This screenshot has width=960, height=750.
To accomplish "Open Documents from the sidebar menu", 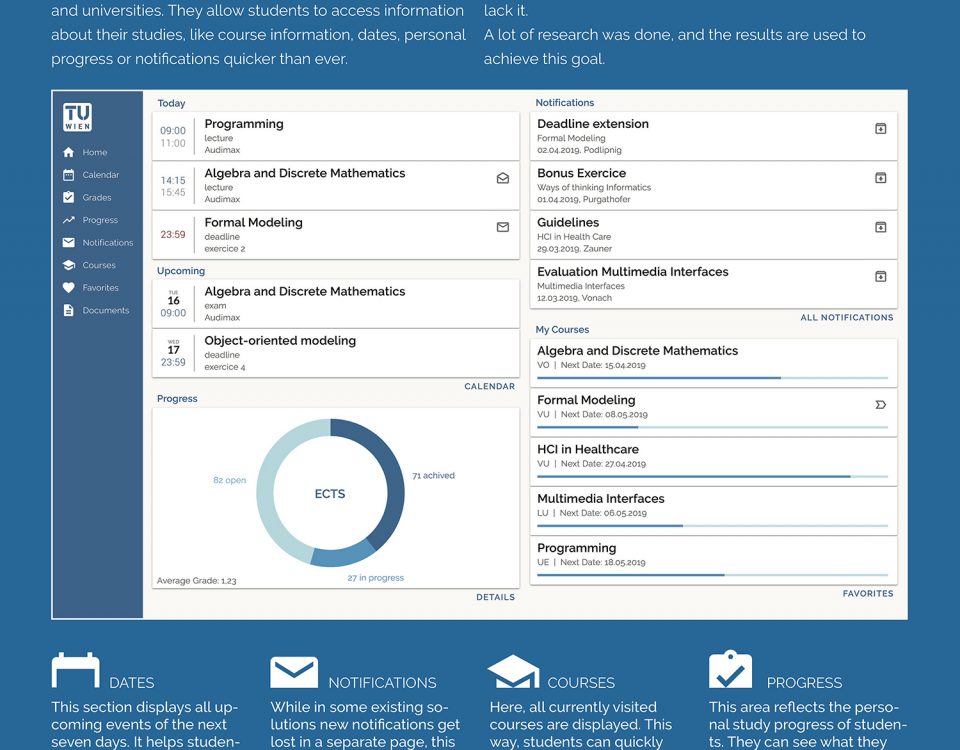I will click(x=105, y=311).
